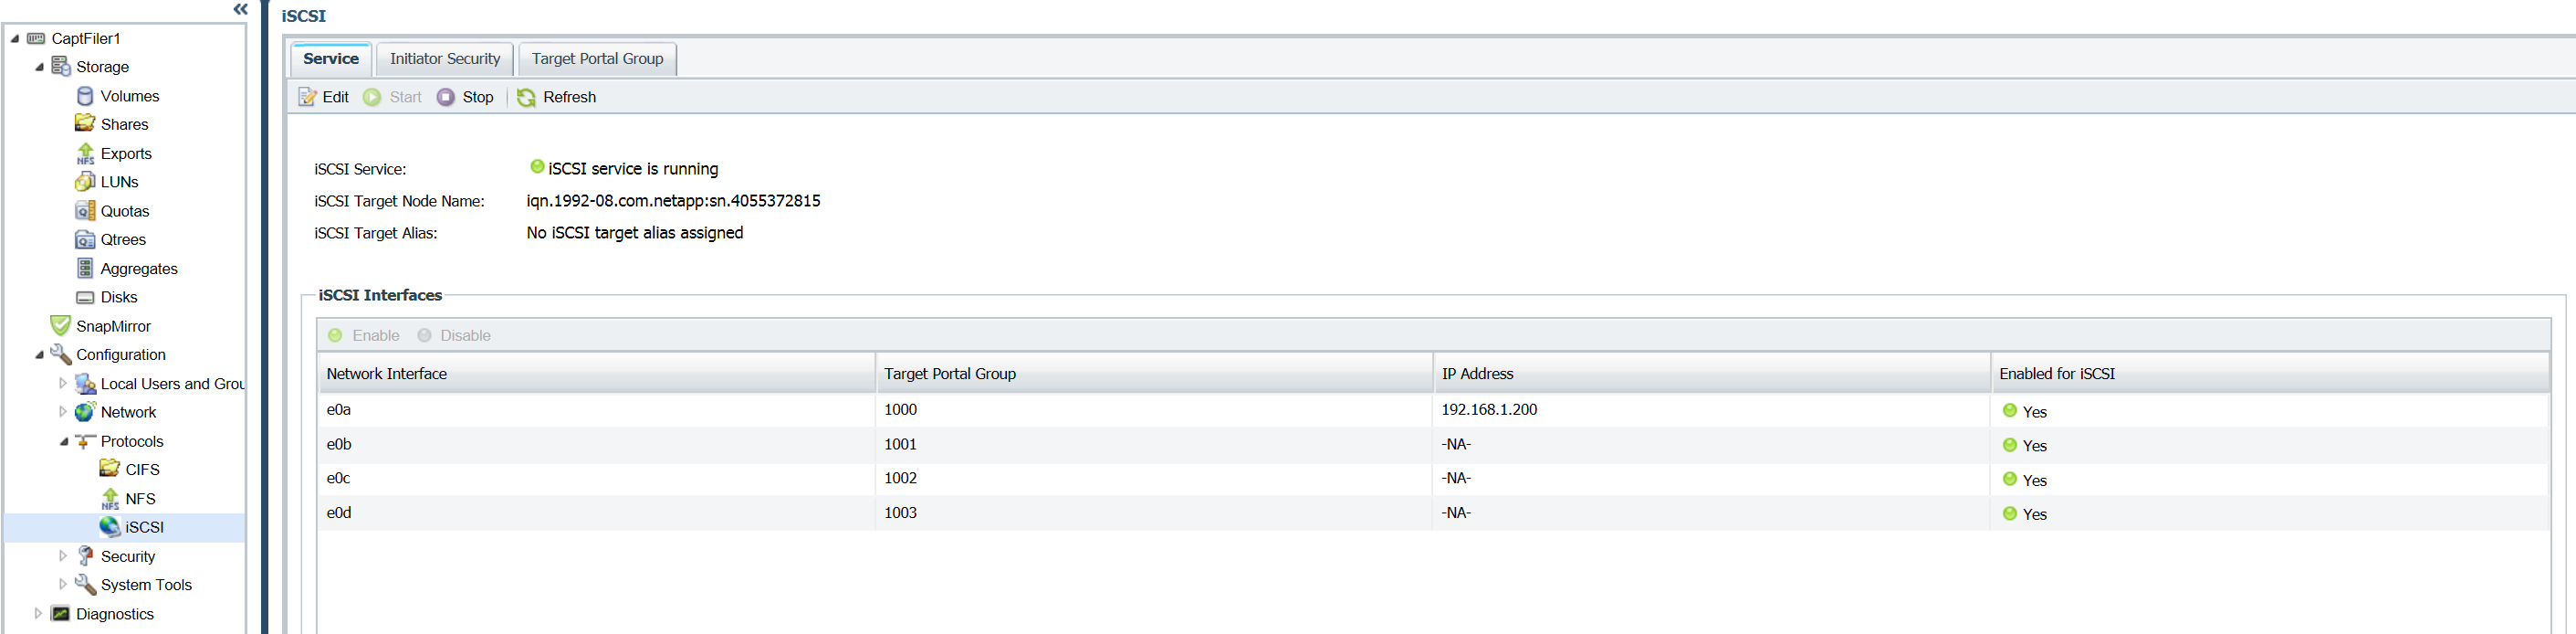The height and width of the screenshot is (634, 2576).
Task: Click the System Tools icon
Action: click(85, 584)
